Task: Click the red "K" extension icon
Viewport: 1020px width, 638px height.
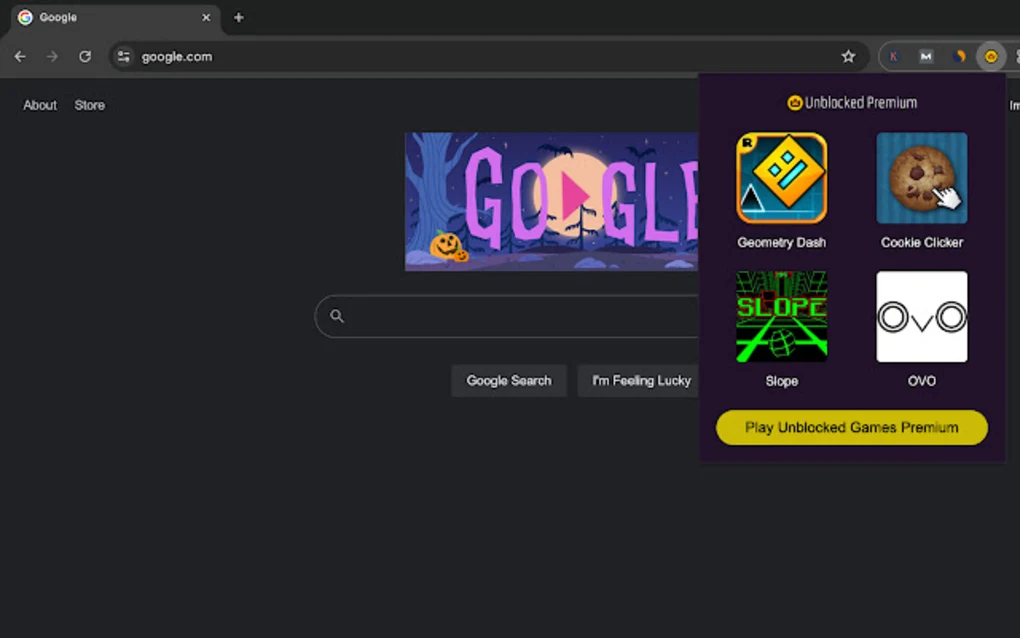Action: pyautogui.click(x=894, y=56)
